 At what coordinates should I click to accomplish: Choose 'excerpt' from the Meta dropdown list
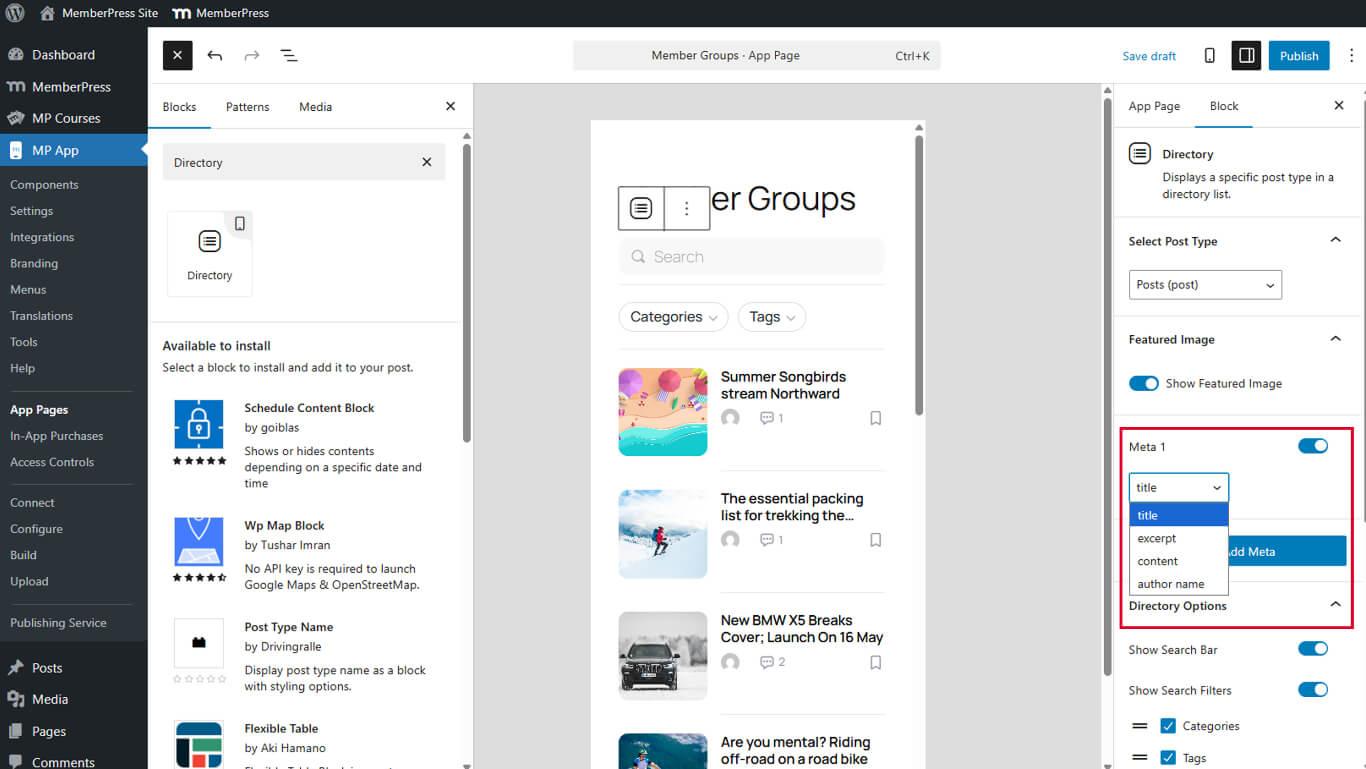click(x=1157, y=538)
